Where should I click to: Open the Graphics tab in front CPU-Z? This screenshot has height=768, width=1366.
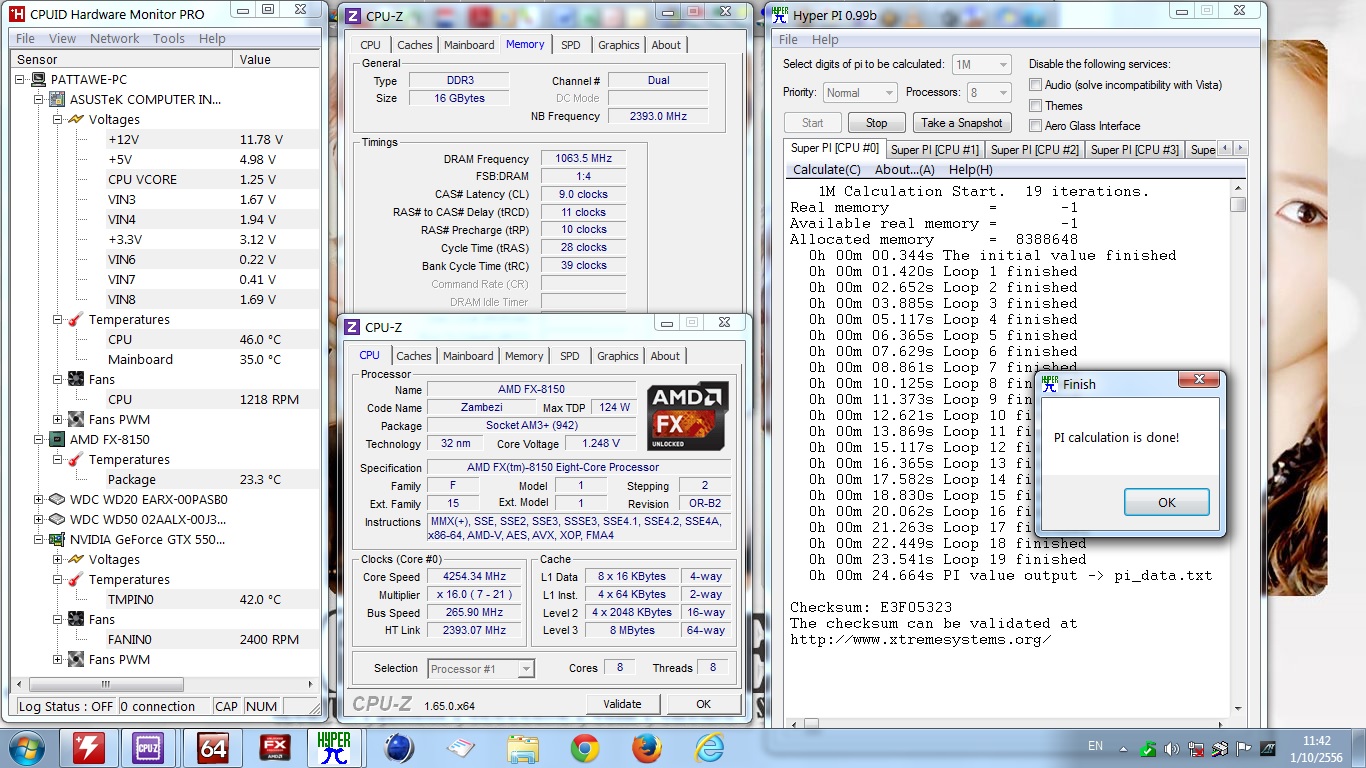pyautogui.click(x=617, y=356)
